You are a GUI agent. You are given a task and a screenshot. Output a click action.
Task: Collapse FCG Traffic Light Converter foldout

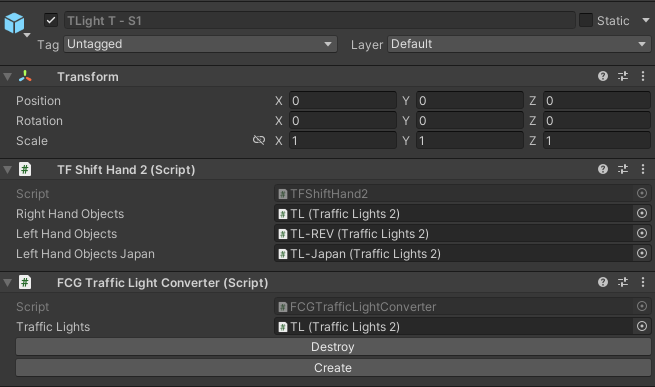pos(8,283)
